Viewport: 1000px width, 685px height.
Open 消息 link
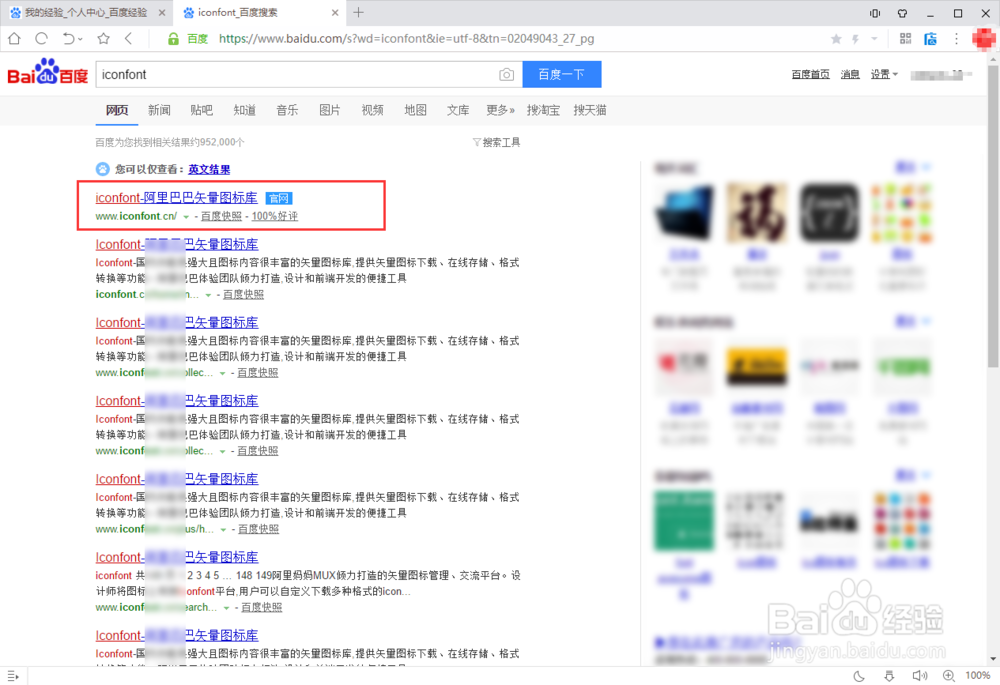pyautogui.click(x=850, y=75)
